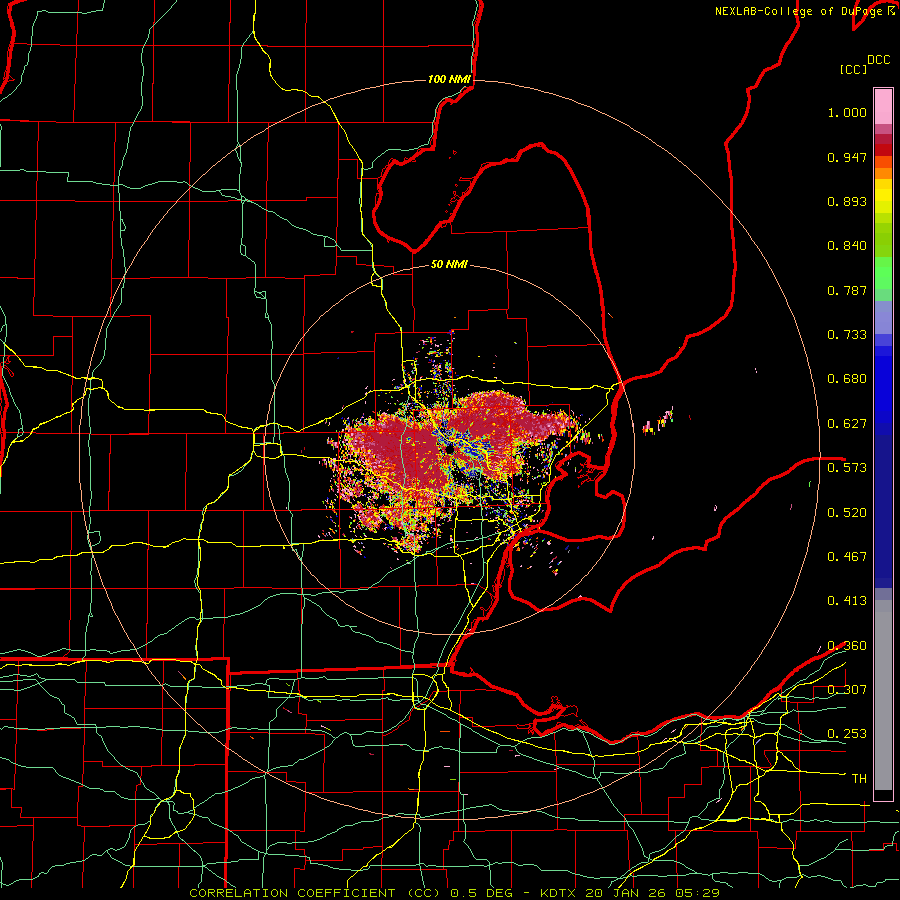Click the 100 NMI range ring label
The height and width of the screenshot is (900, 900).
point(449,79)
